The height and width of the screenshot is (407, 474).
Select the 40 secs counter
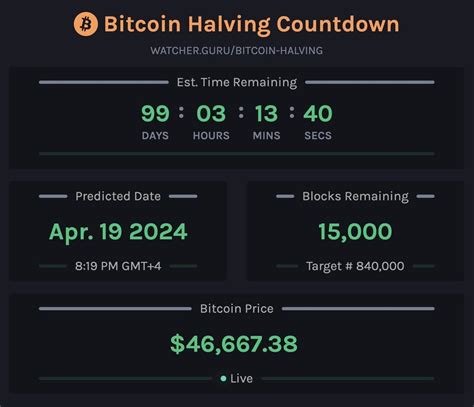(x=318, y=114)
